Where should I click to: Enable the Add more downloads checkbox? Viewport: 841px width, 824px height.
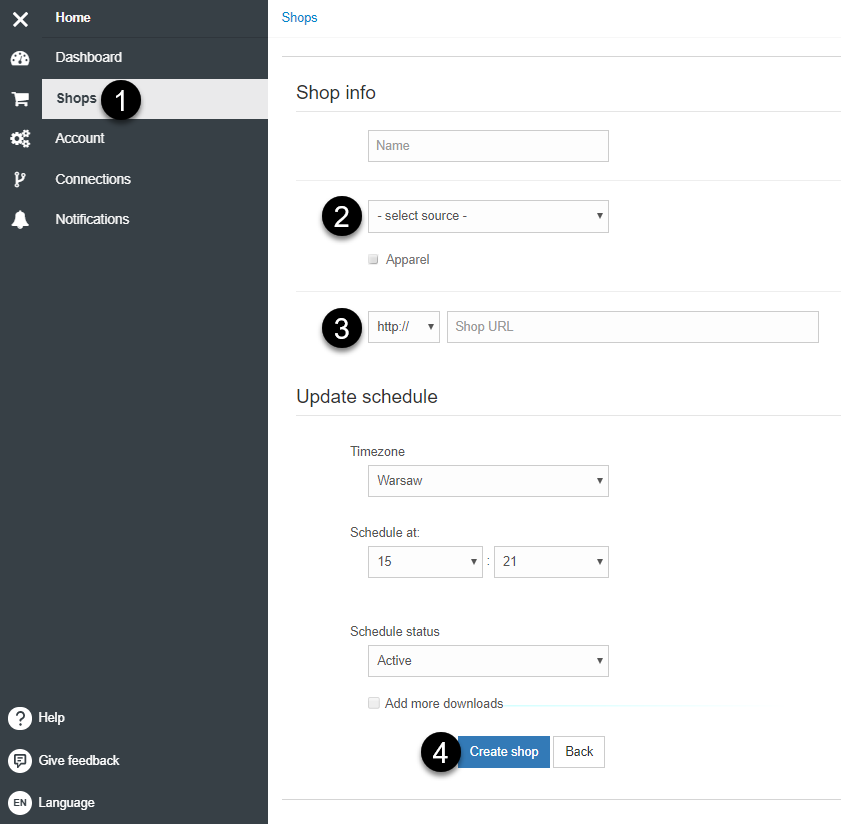point(374,703)
